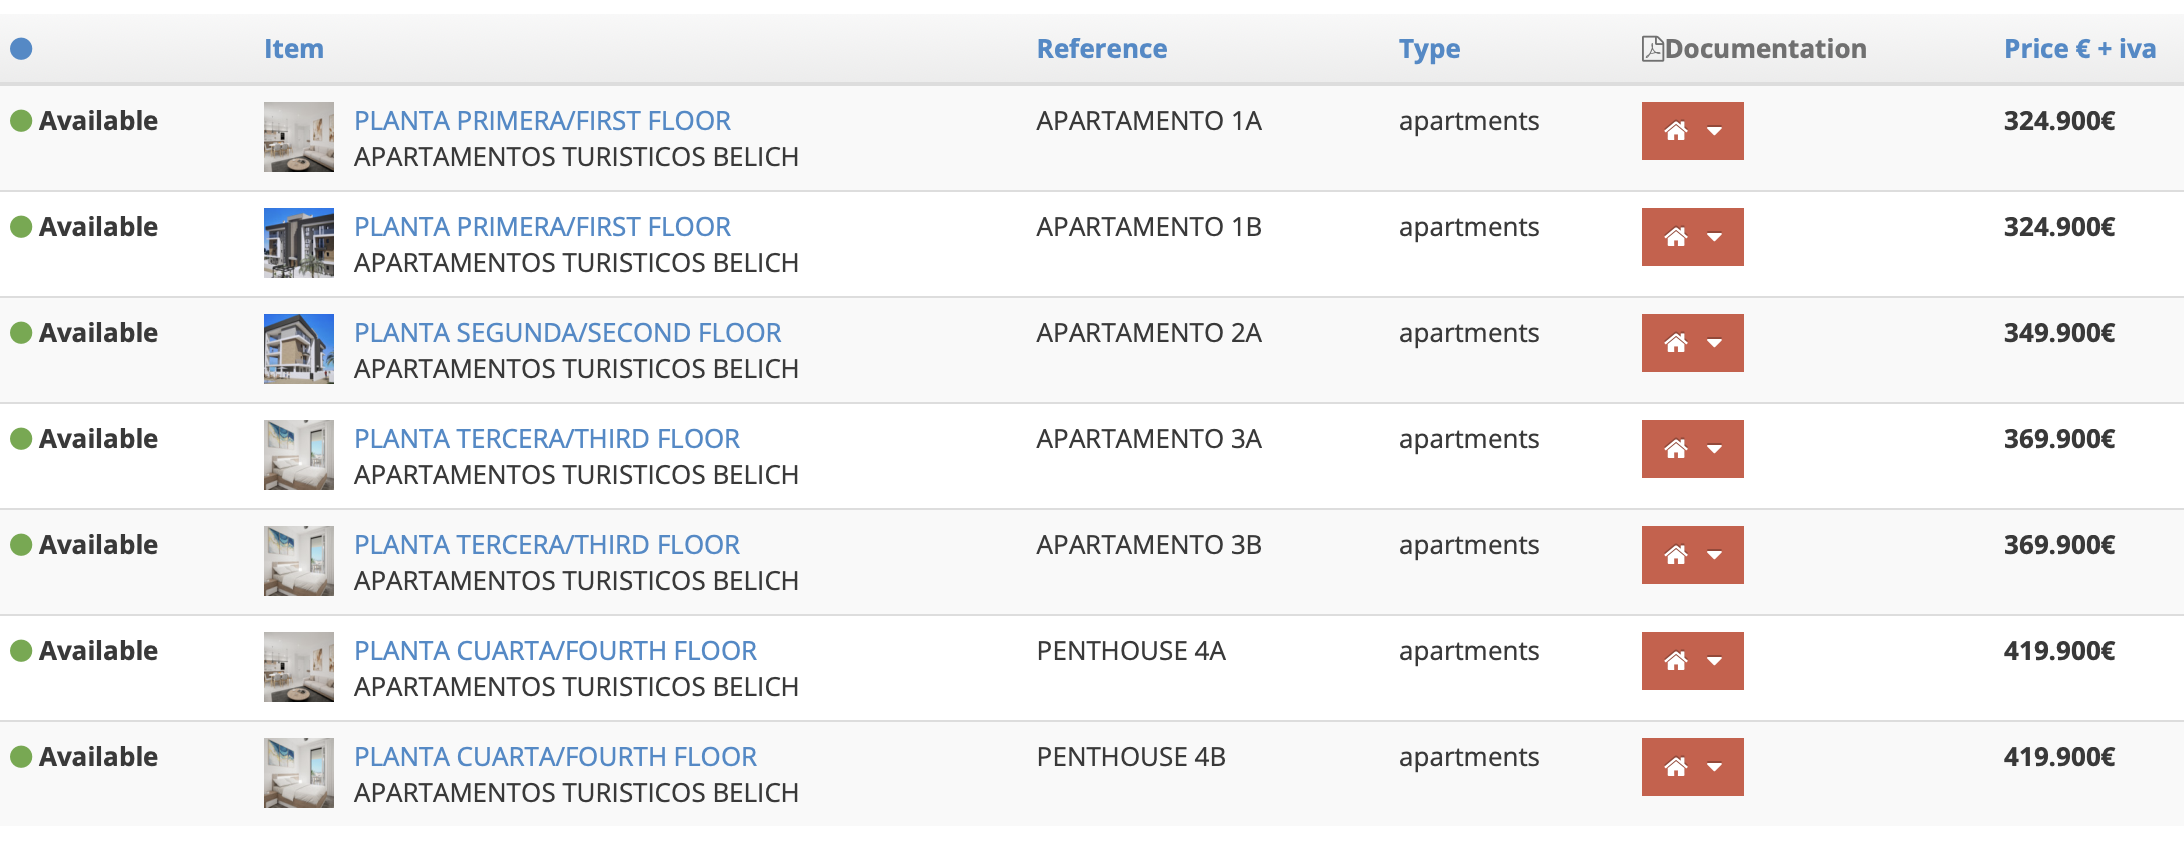2184x866 pixels.
Task: Open documentation dropdown arrow for PENTHOUSE 4A
Action: (x=1715, y=661)
